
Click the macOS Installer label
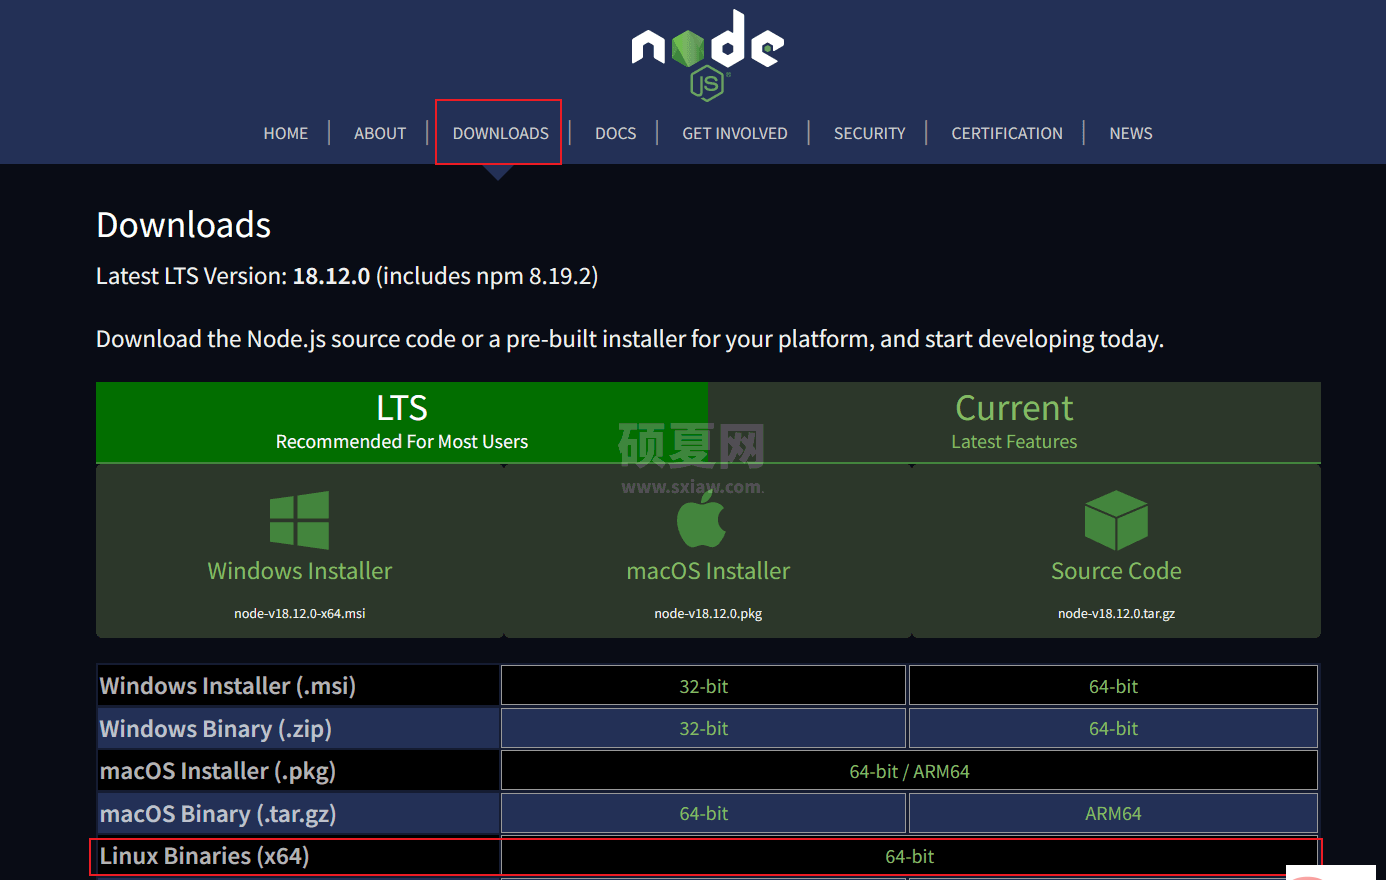(x=708, y=571)
